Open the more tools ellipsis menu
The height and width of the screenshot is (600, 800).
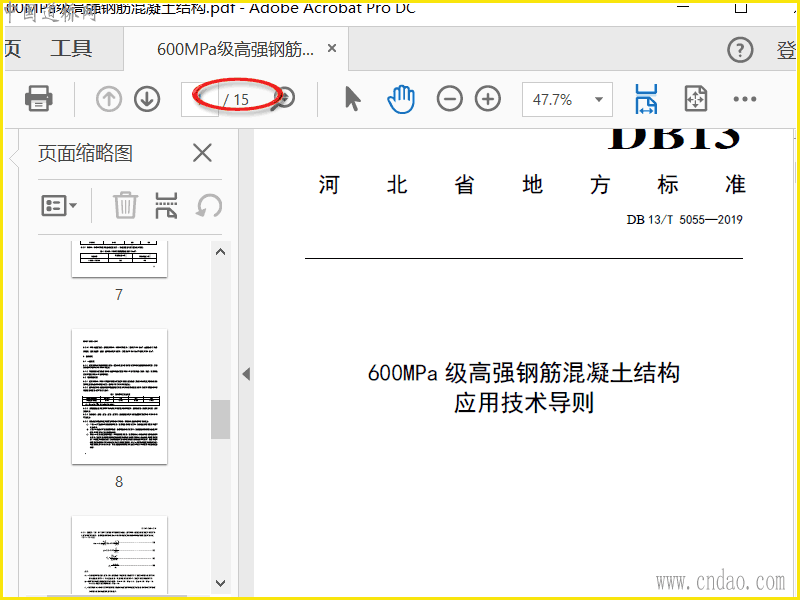coord(744,99)
